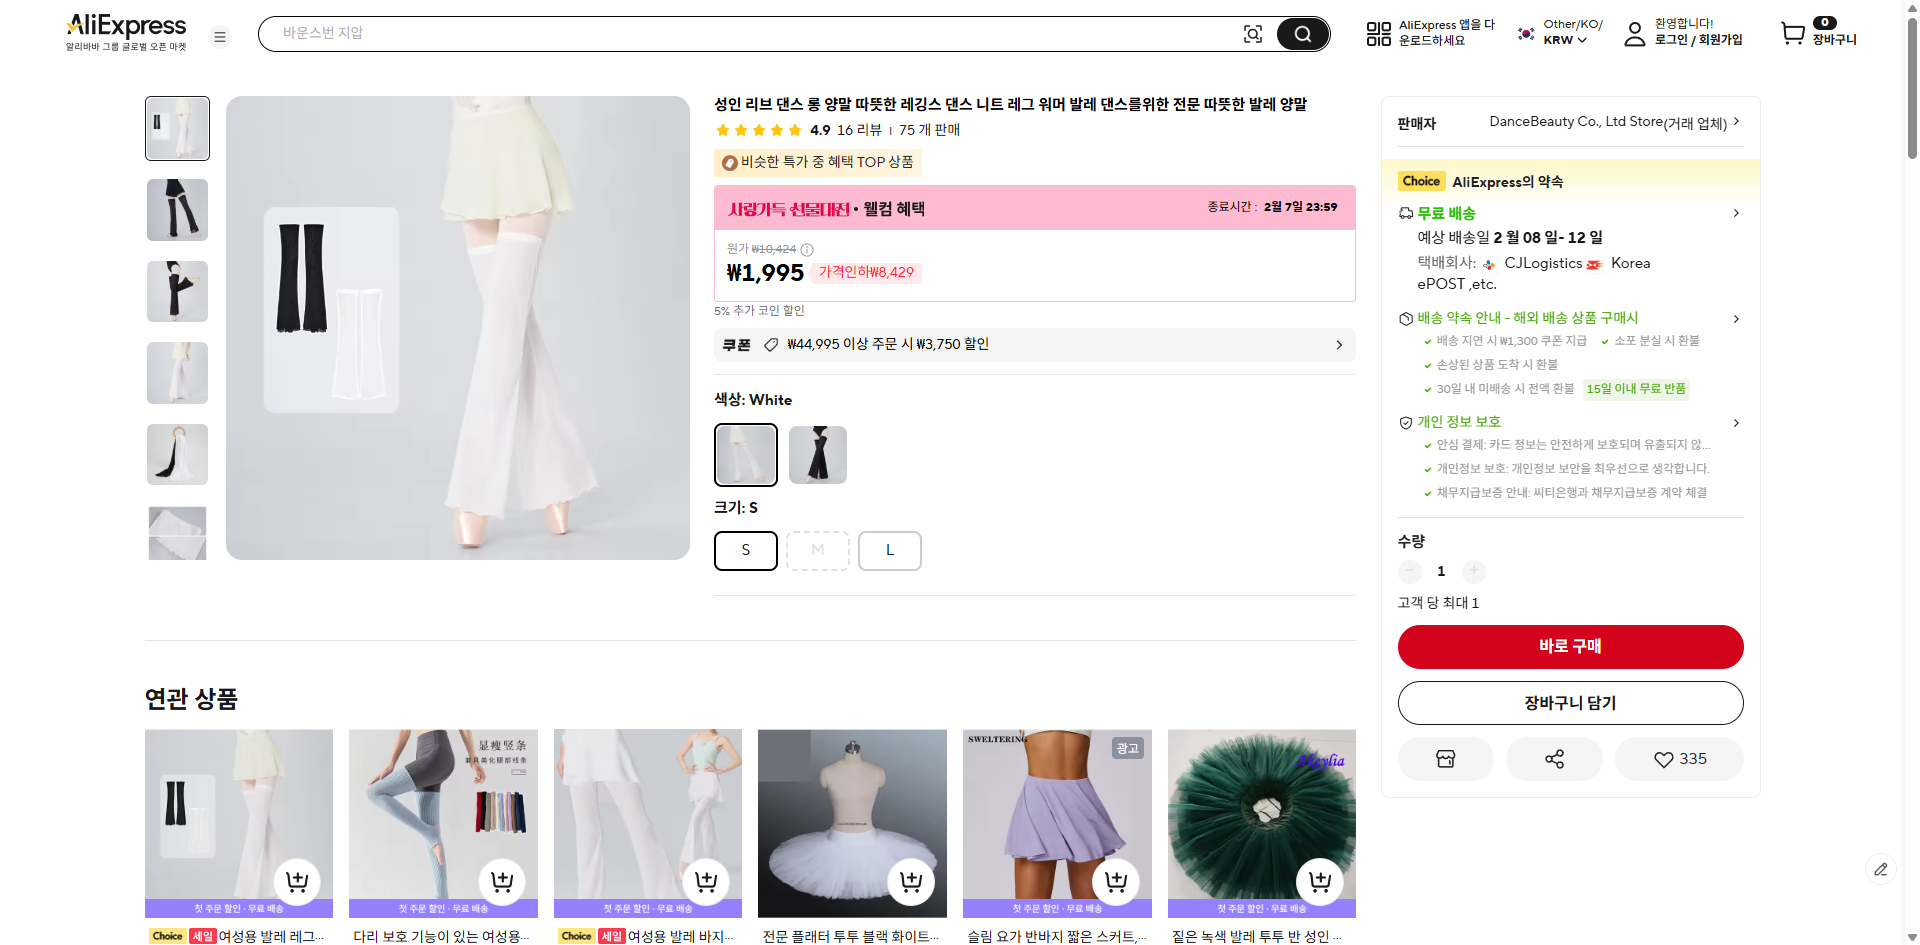Screen dimensions: 1920x945
Task: Open image search with the camera icon
Action: [1253, 33]
